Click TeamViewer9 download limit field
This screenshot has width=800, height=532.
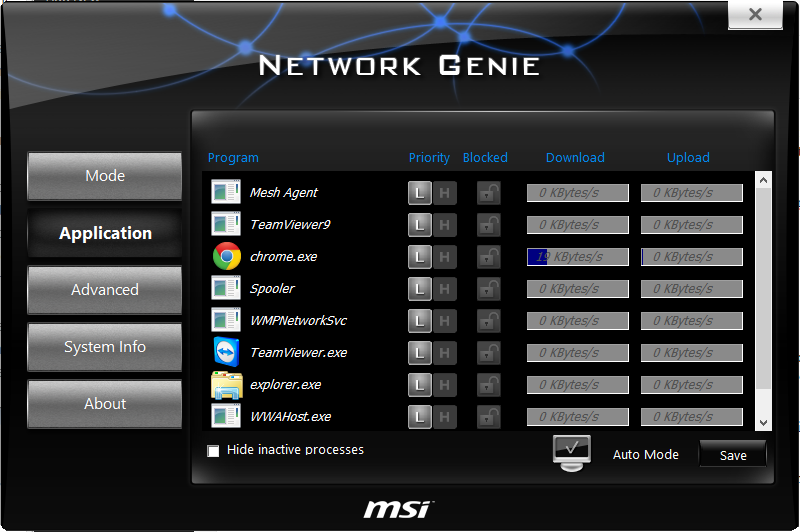(x=578, y=225)
